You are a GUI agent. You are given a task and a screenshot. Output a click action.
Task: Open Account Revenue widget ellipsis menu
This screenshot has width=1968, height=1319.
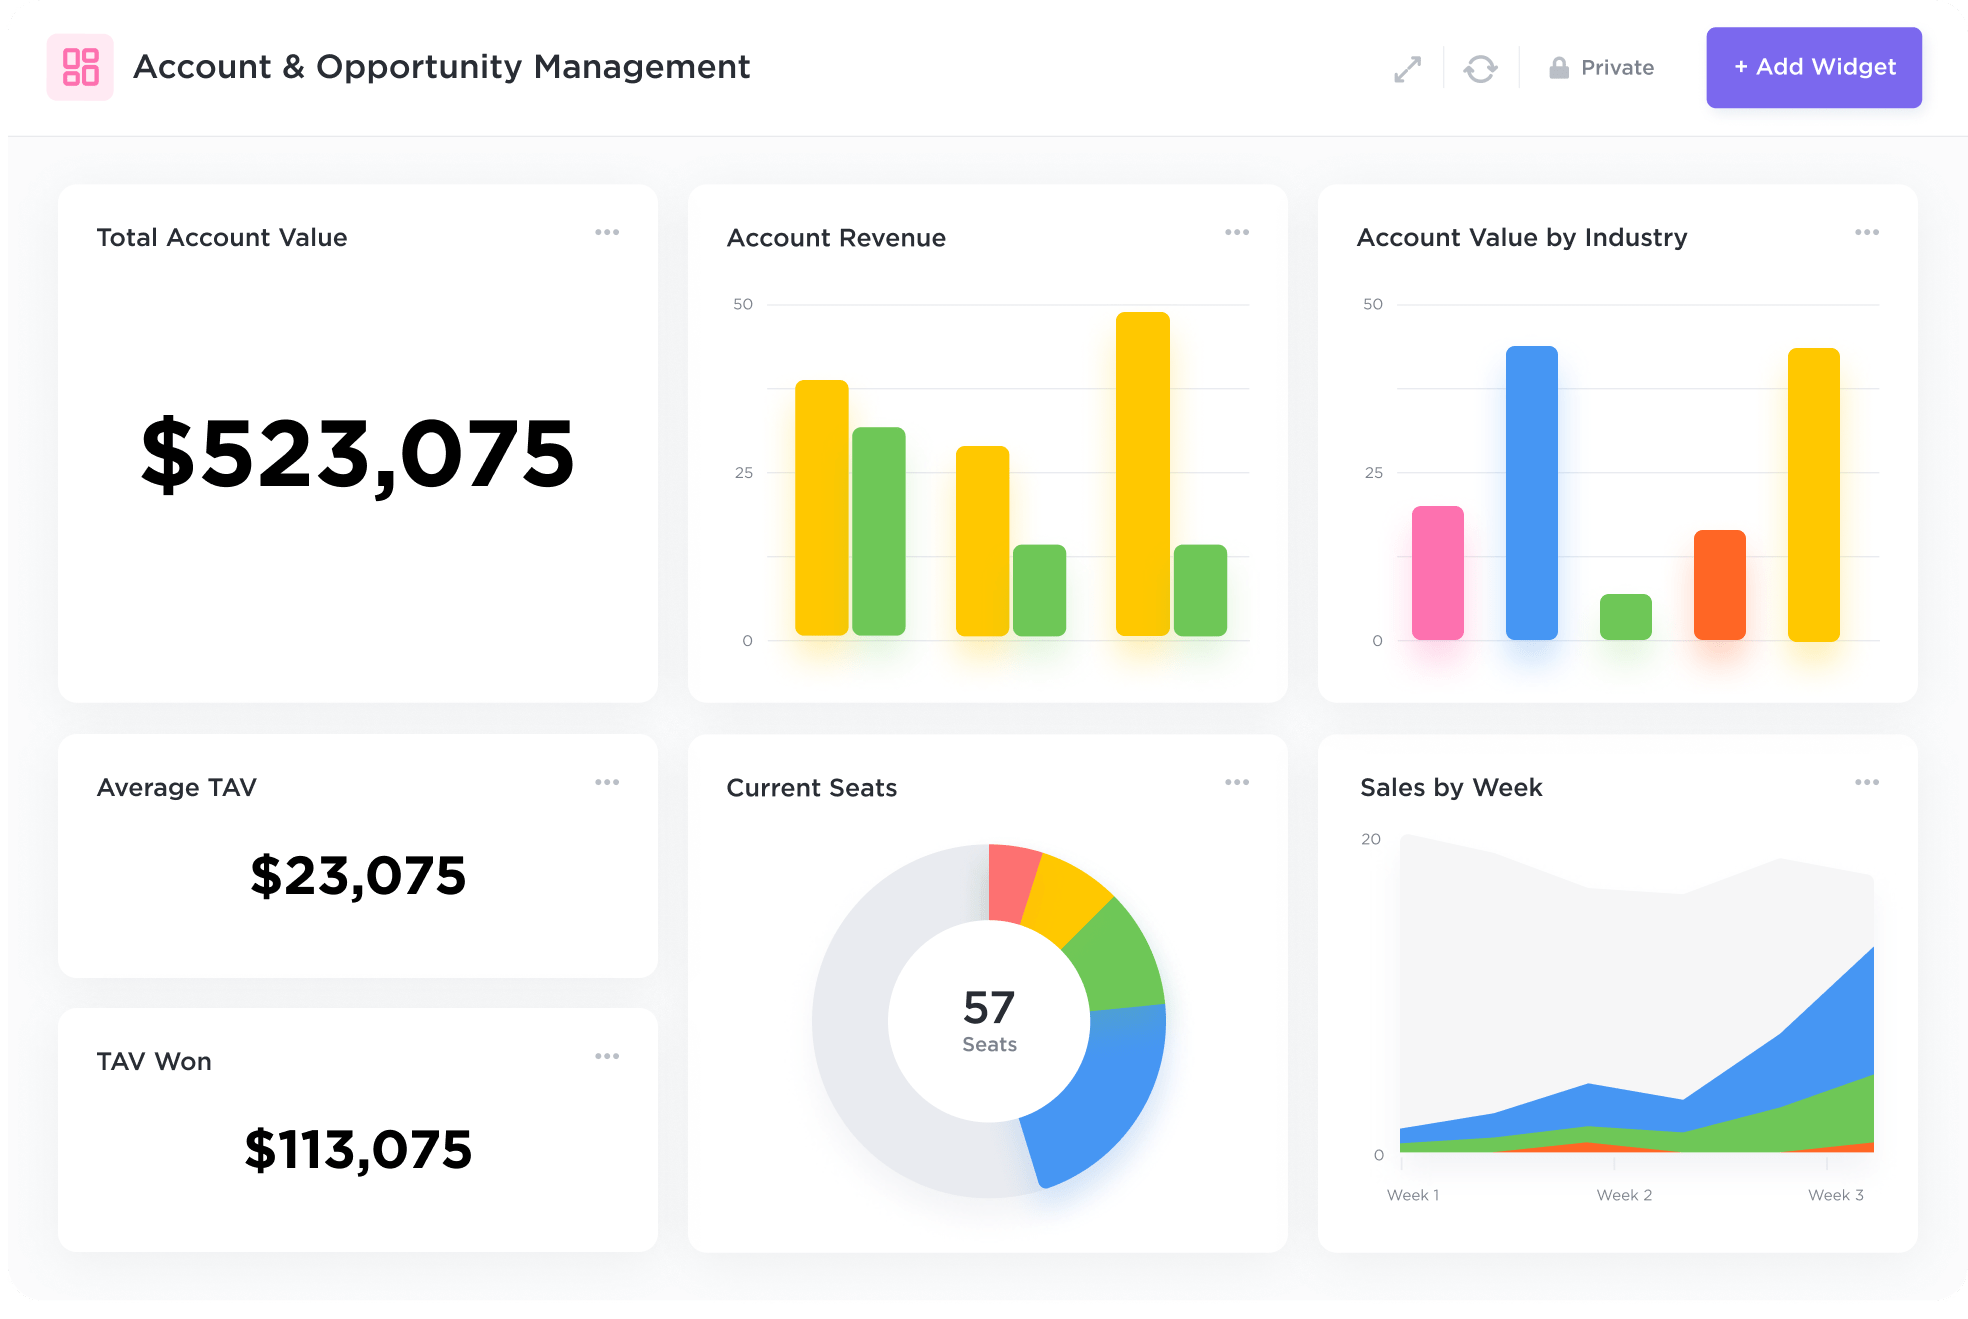tap(1237, 232)
